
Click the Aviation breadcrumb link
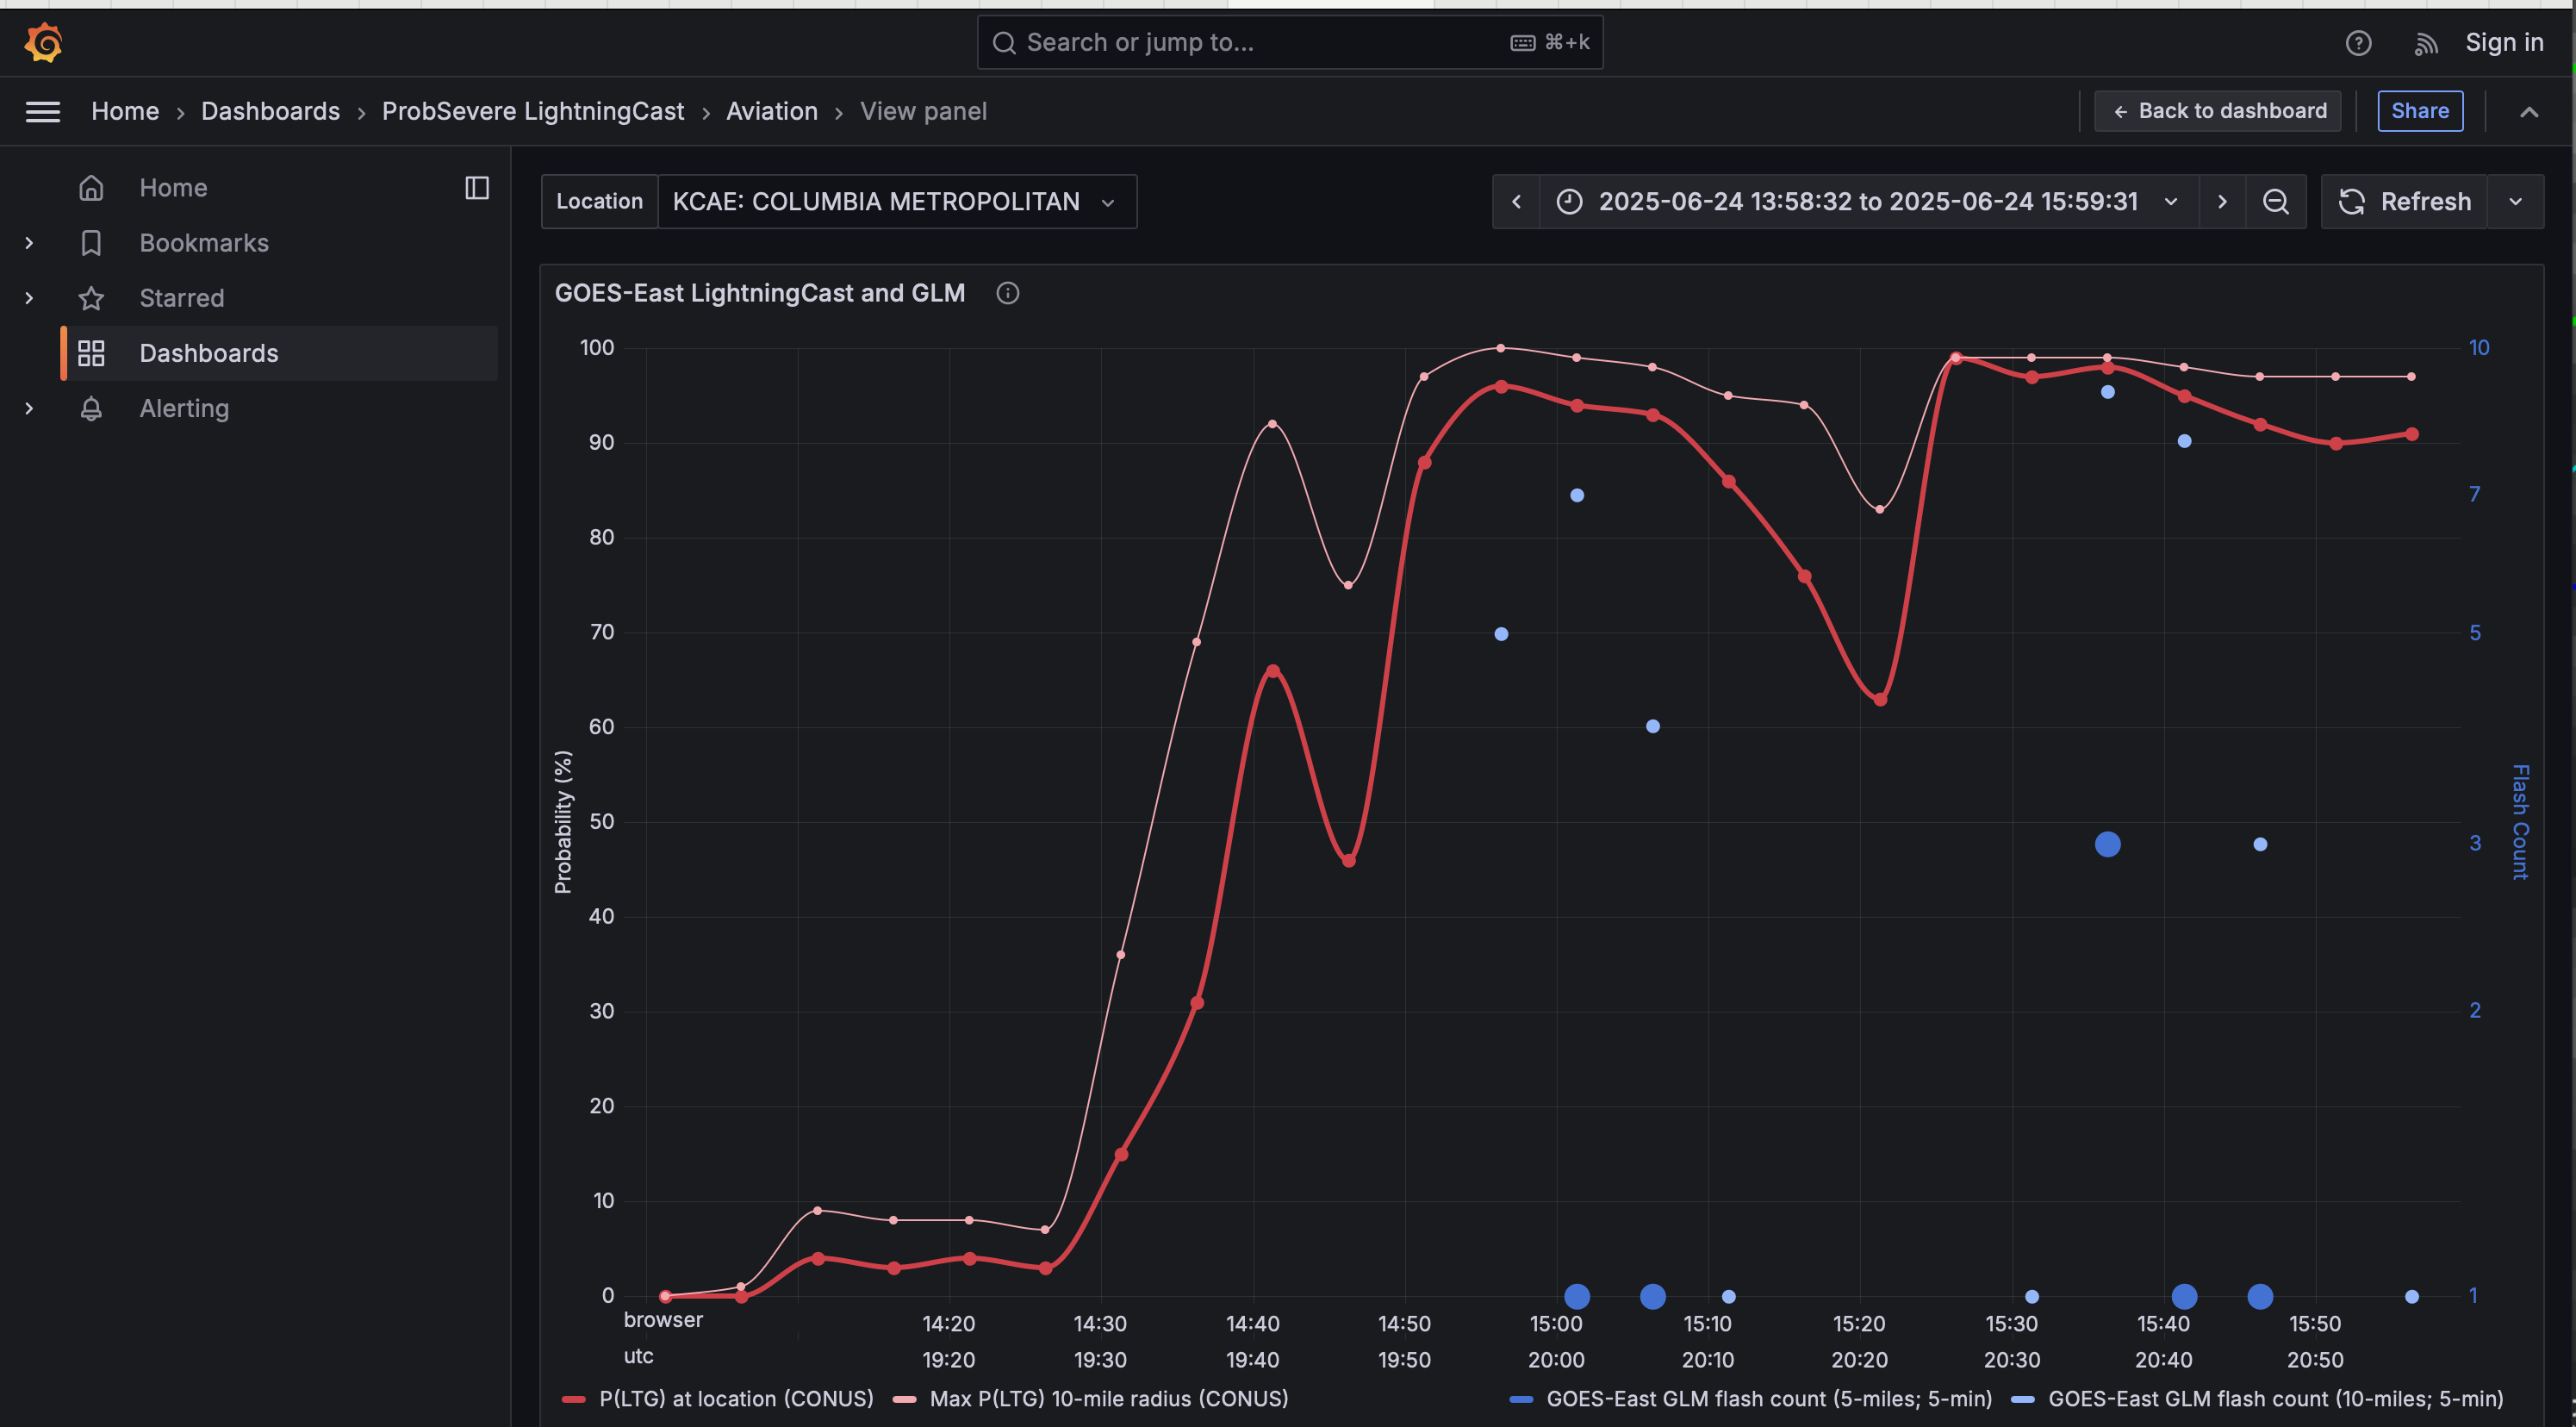click(771, 112)
